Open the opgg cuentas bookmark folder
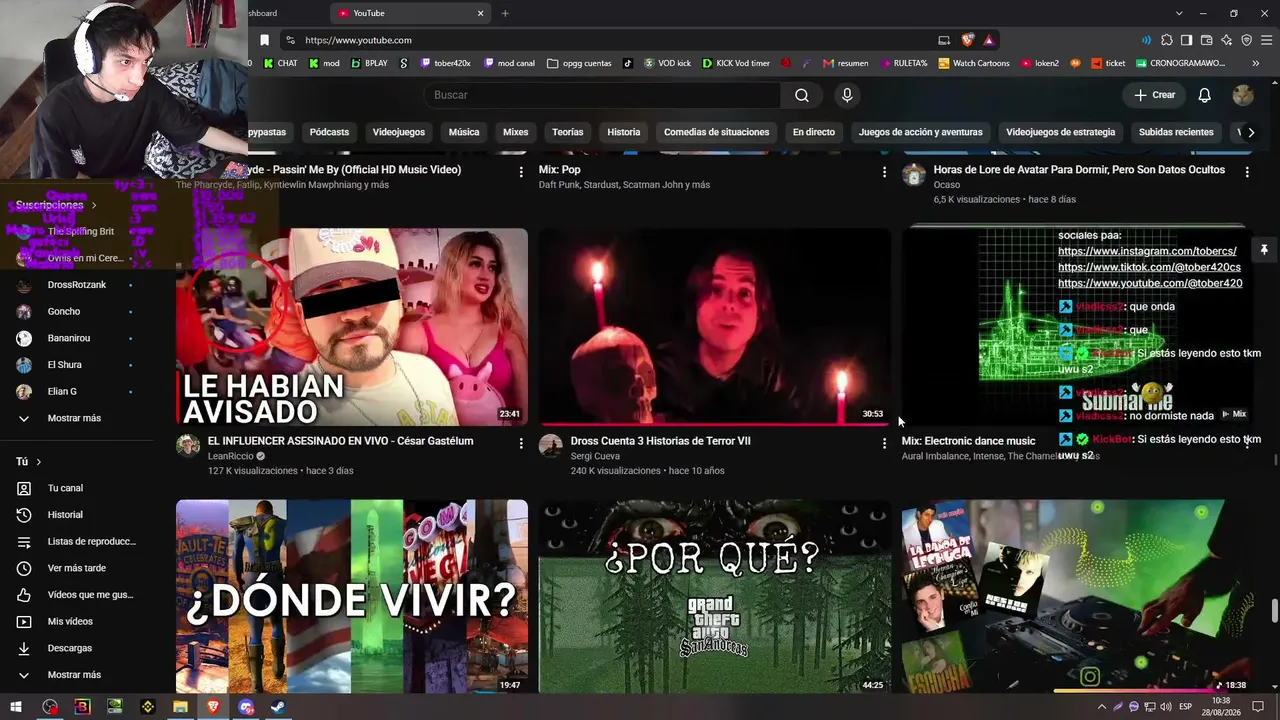This screenshot has height=720, width=1280. click(579, 63)
